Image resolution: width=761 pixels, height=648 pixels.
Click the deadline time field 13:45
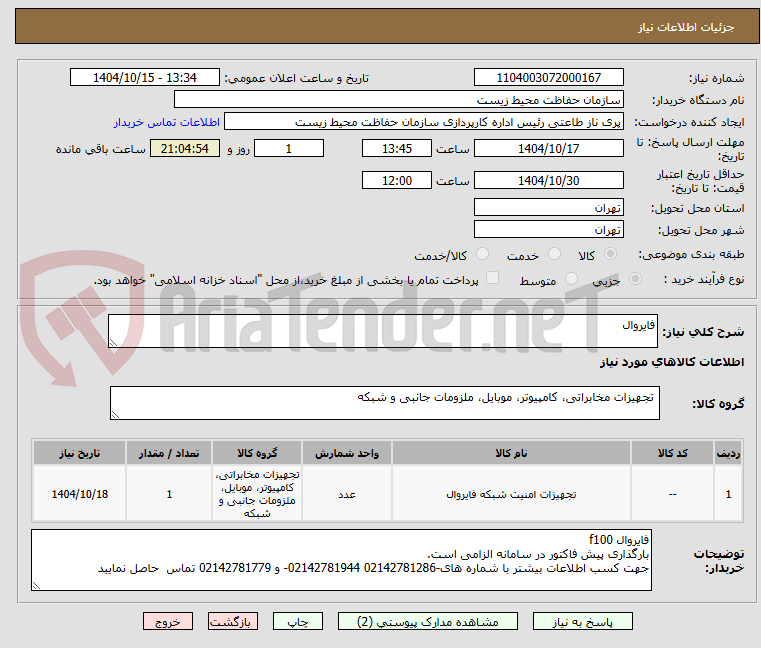tap(397, 149)
